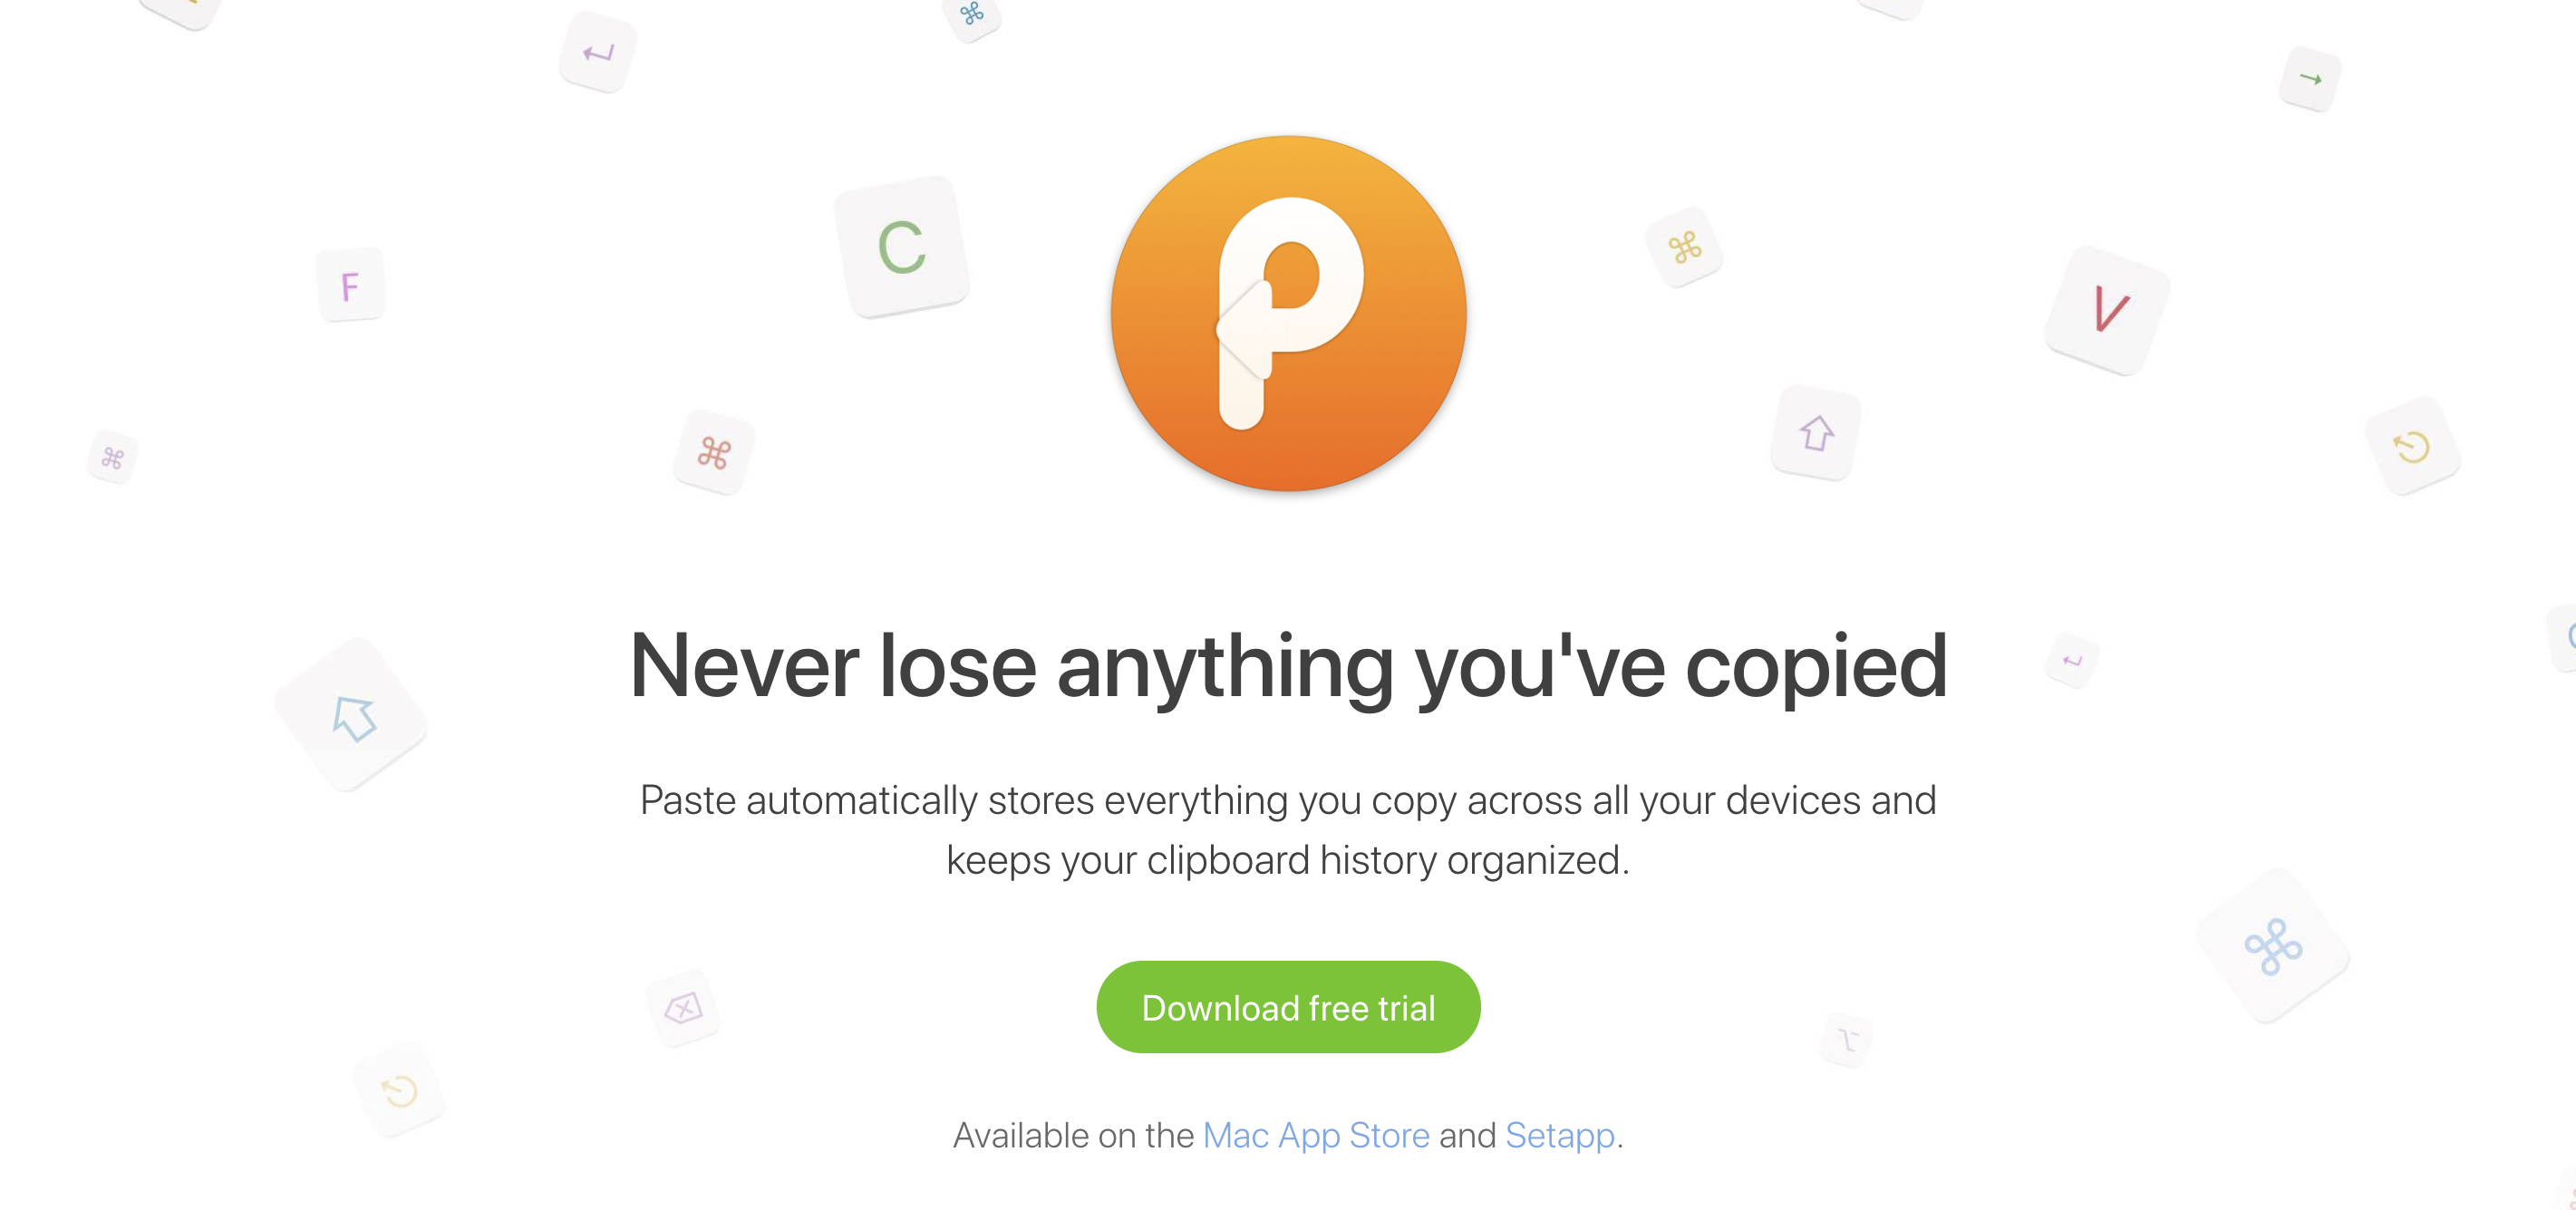Viewport: 2576px width, 1210px height.
Task: Click the orange-red command symbol key tile
Action: (x=714, y=452)
